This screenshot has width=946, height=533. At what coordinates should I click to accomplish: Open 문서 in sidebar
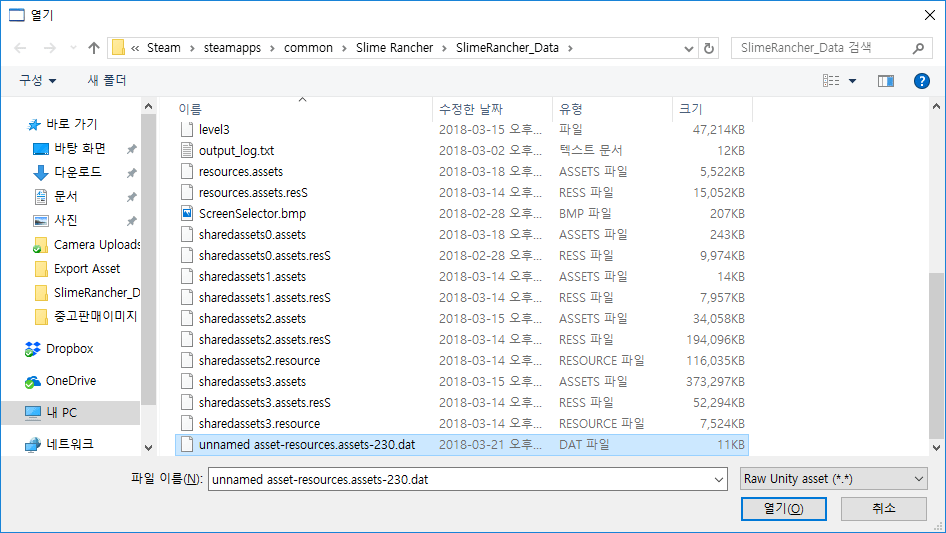[x=65, y=197]
